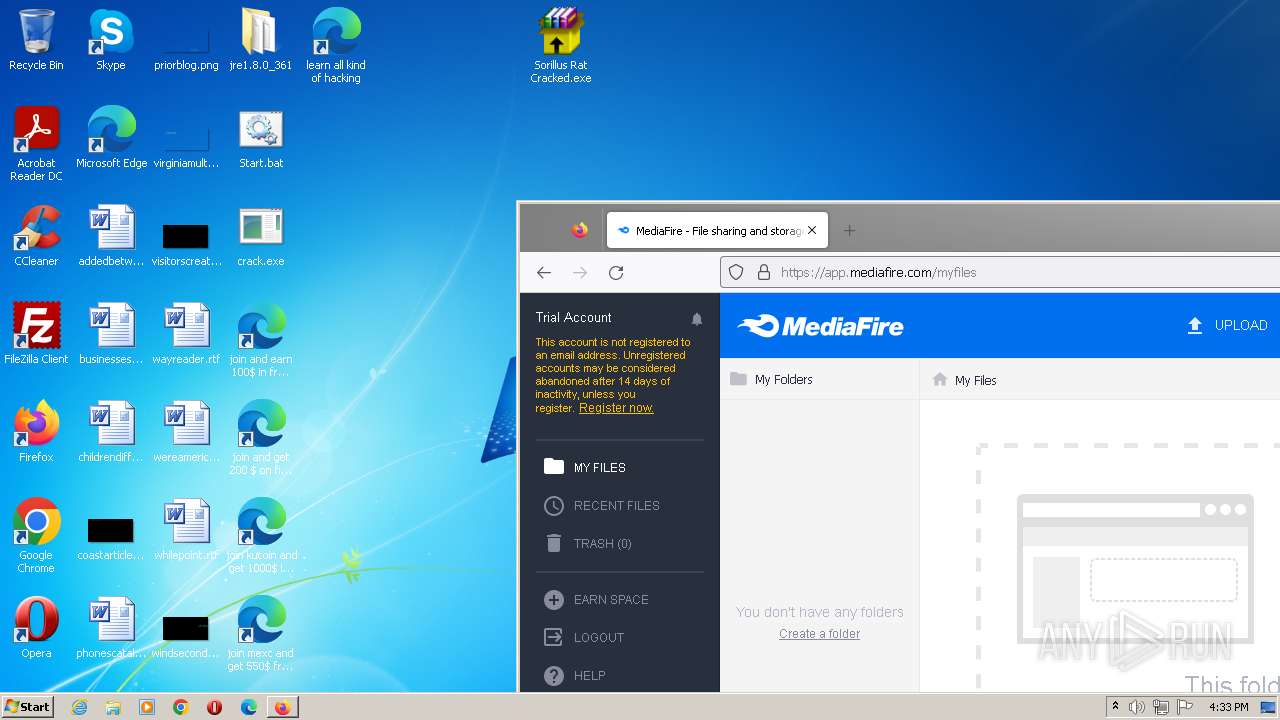Select the crack.exe file icon
The height and width of the screenshot is (720, 1280).
click(x=261, y=236)
